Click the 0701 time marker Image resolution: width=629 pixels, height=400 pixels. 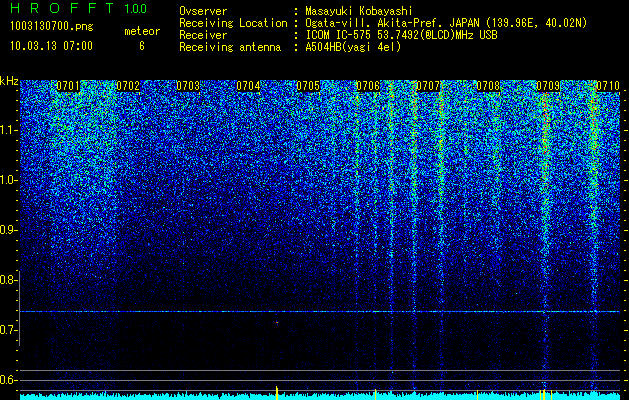click(68, 86)
